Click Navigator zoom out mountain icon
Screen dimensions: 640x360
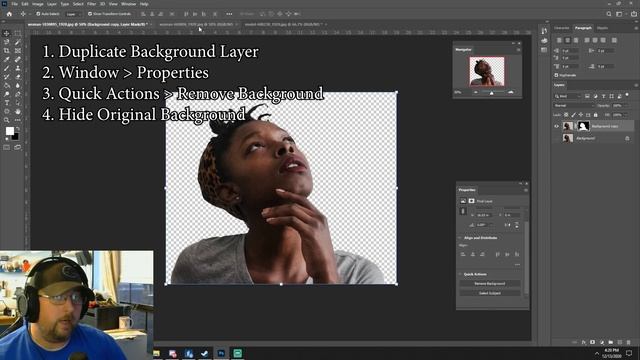(476, 93)
